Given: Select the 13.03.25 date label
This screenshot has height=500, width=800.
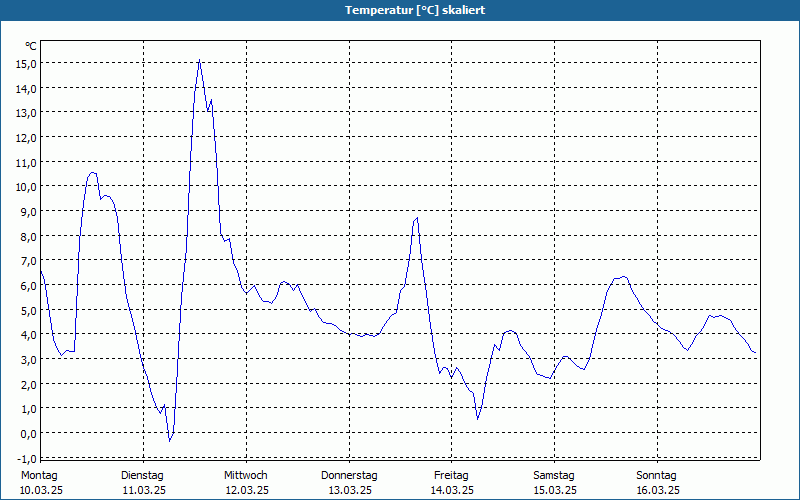Looking at the screenshot, I should [x=350, y=490].
